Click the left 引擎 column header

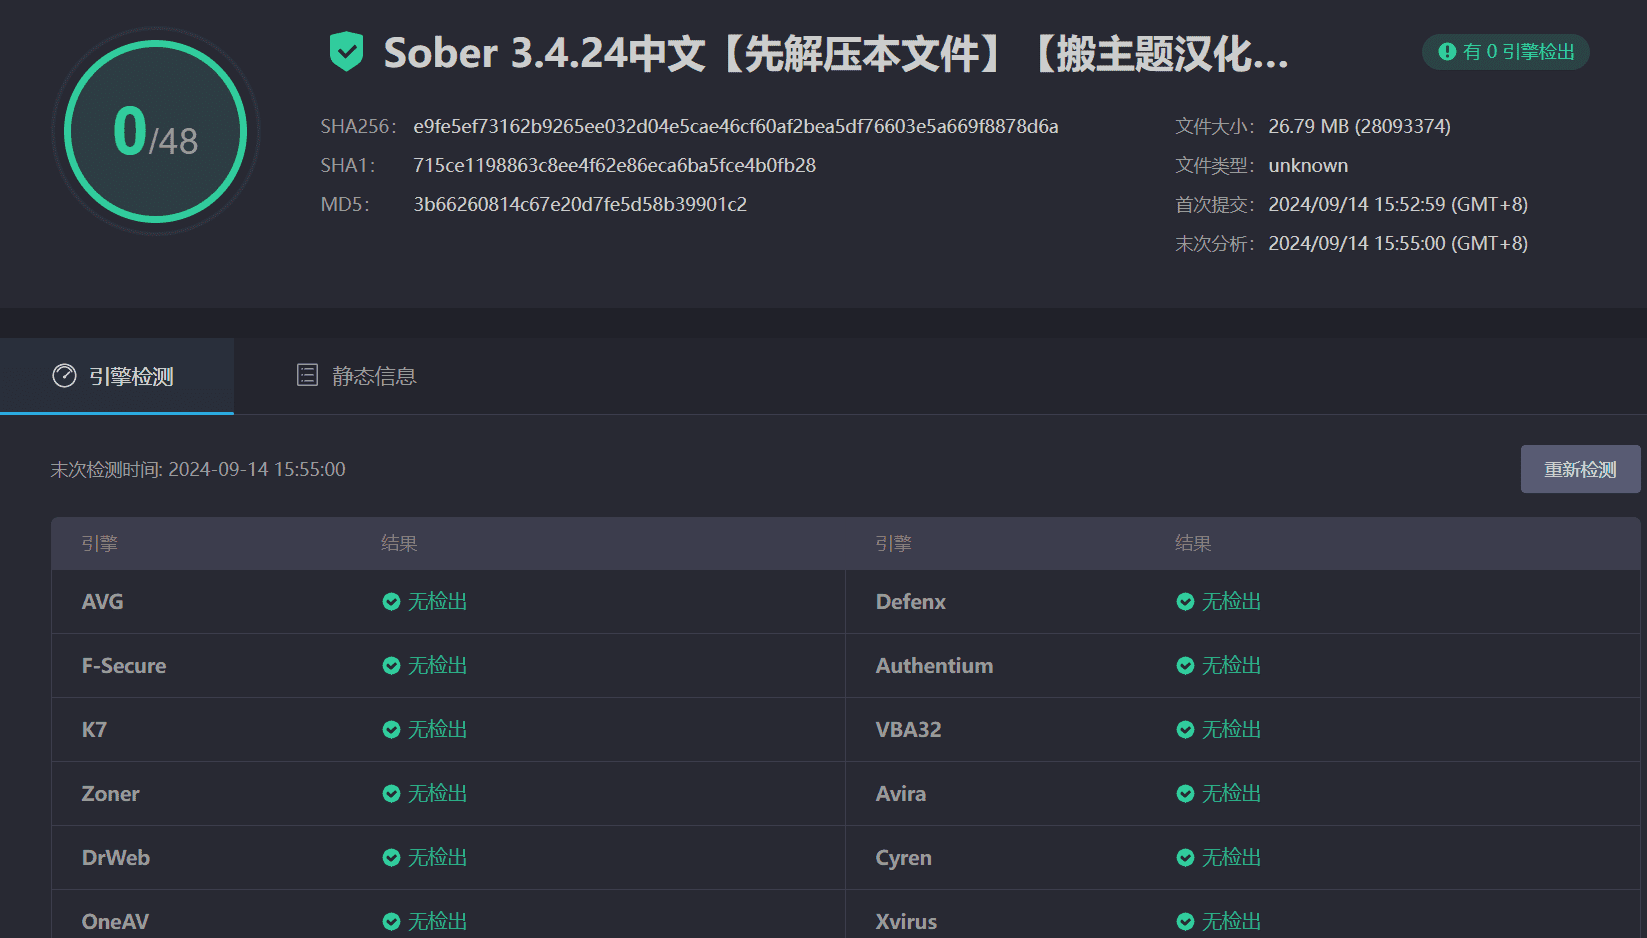point(100,544)
